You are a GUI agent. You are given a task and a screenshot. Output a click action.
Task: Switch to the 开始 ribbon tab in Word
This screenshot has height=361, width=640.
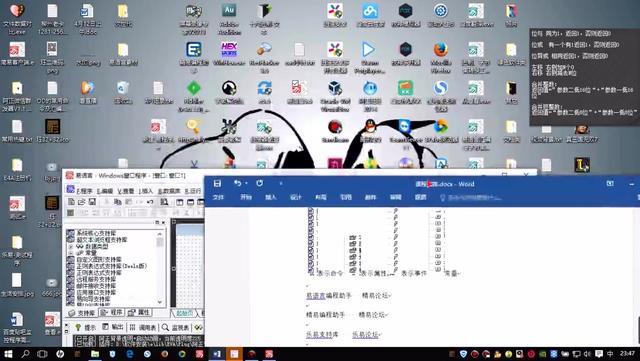click(x=246, y=197)
